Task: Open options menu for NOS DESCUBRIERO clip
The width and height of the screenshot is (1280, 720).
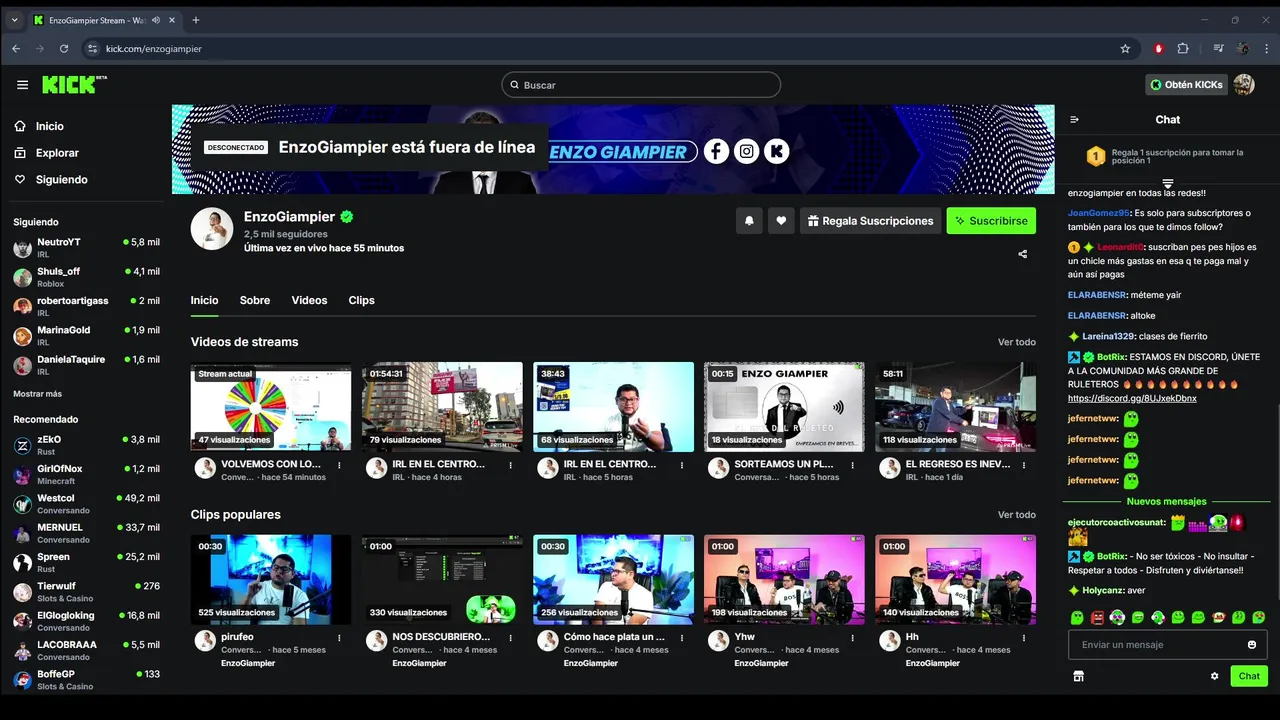Action: 510,637
